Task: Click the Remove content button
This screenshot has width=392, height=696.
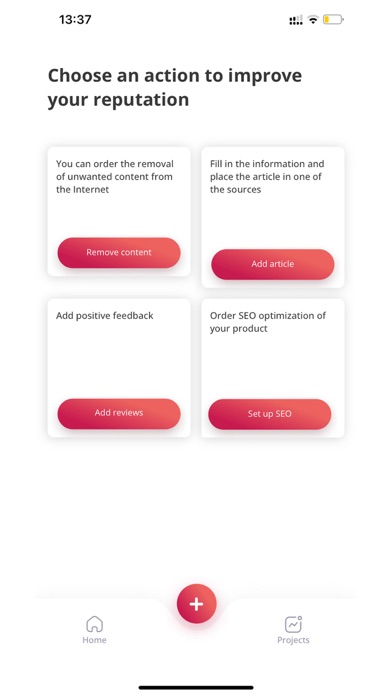Action: pos(119,253)
